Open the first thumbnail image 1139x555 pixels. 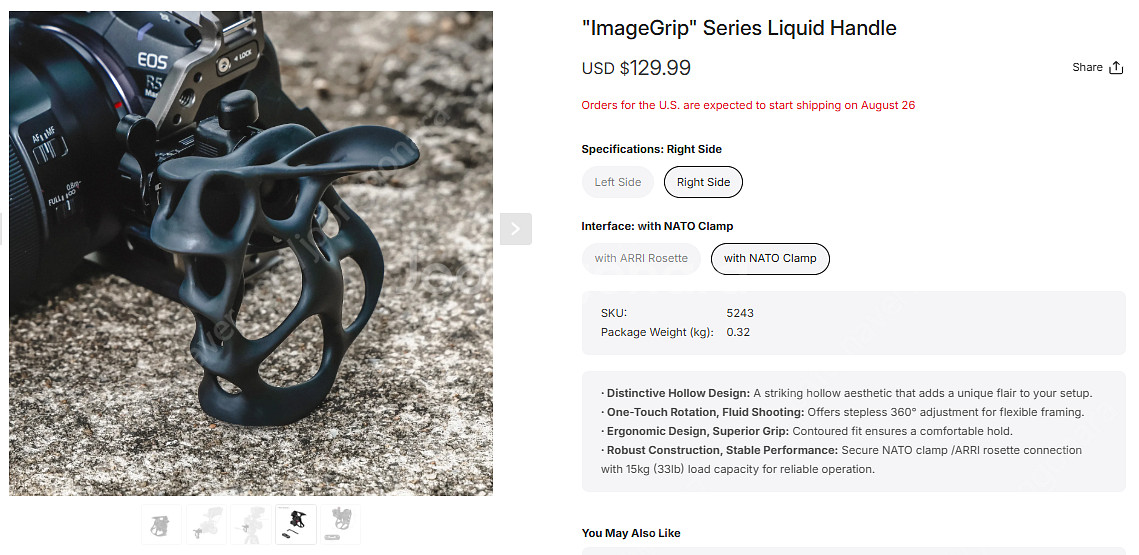161,524
